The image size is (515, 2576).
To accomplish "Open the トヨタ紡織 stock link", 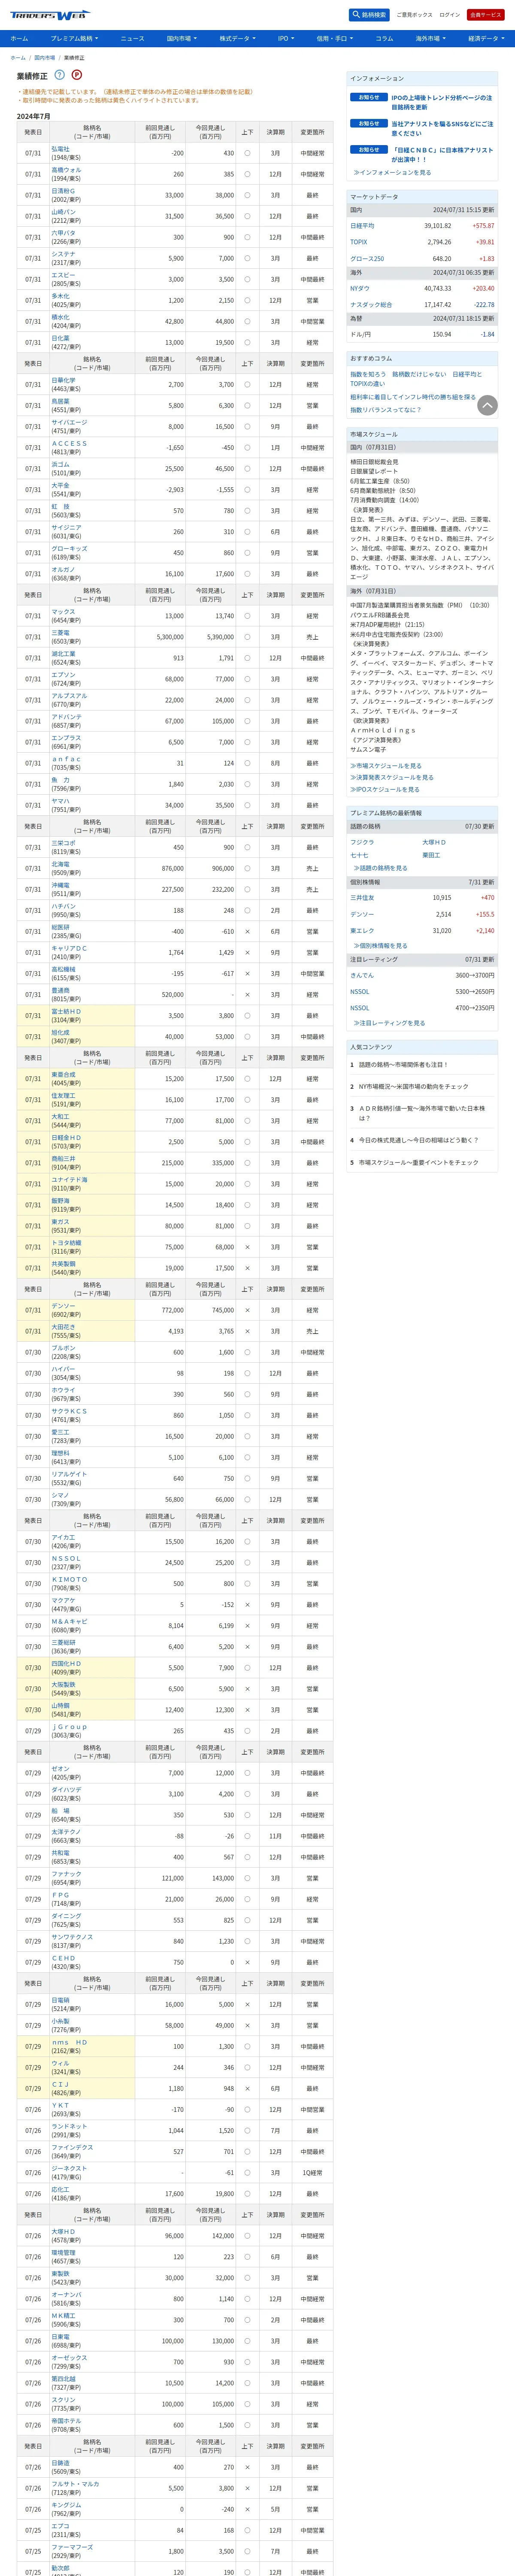I will (x=66, y=1242).
